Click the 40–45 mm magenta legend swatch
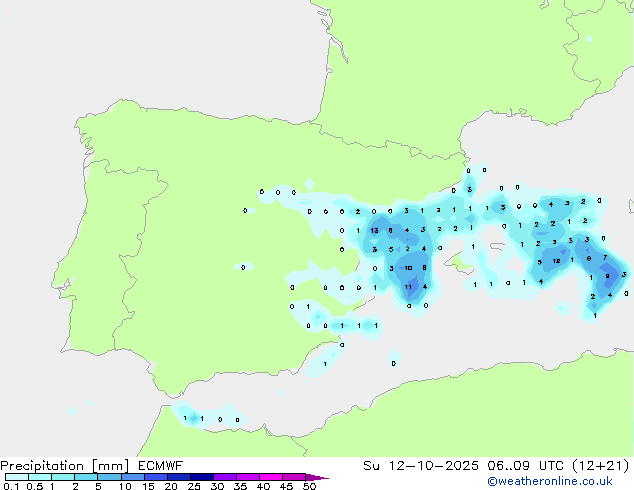Viewport: 634px width, 490px height. (271, 477)
